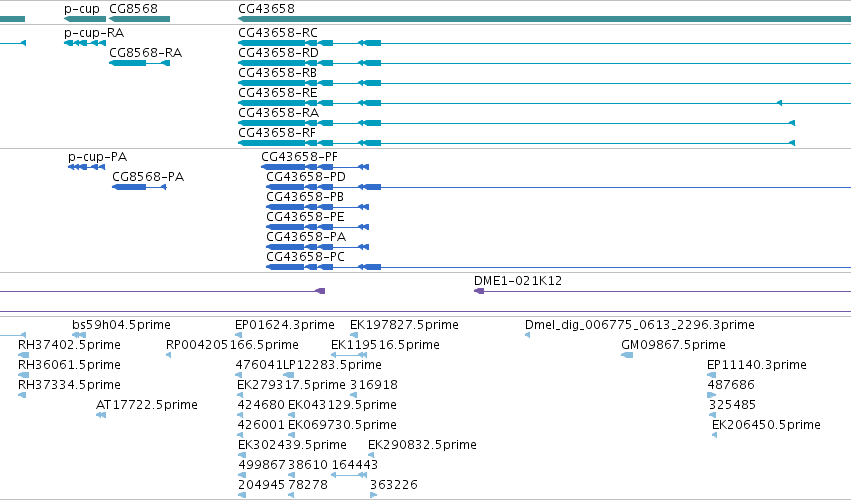851x500 pixels.
Task: Select forward-strand feature 363226
Action: coord(373,495)
